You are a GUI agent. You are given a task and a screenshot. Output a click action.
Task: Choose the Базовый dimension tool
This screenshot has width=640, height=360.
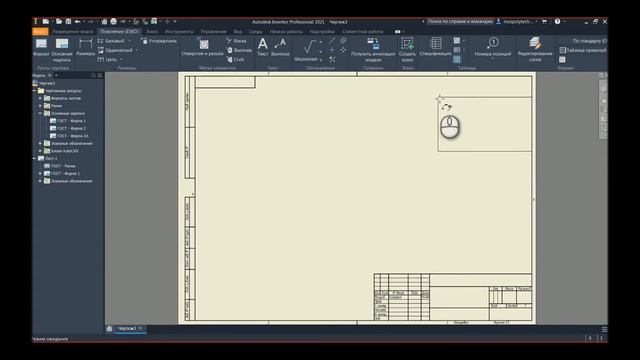pos(111,41)
